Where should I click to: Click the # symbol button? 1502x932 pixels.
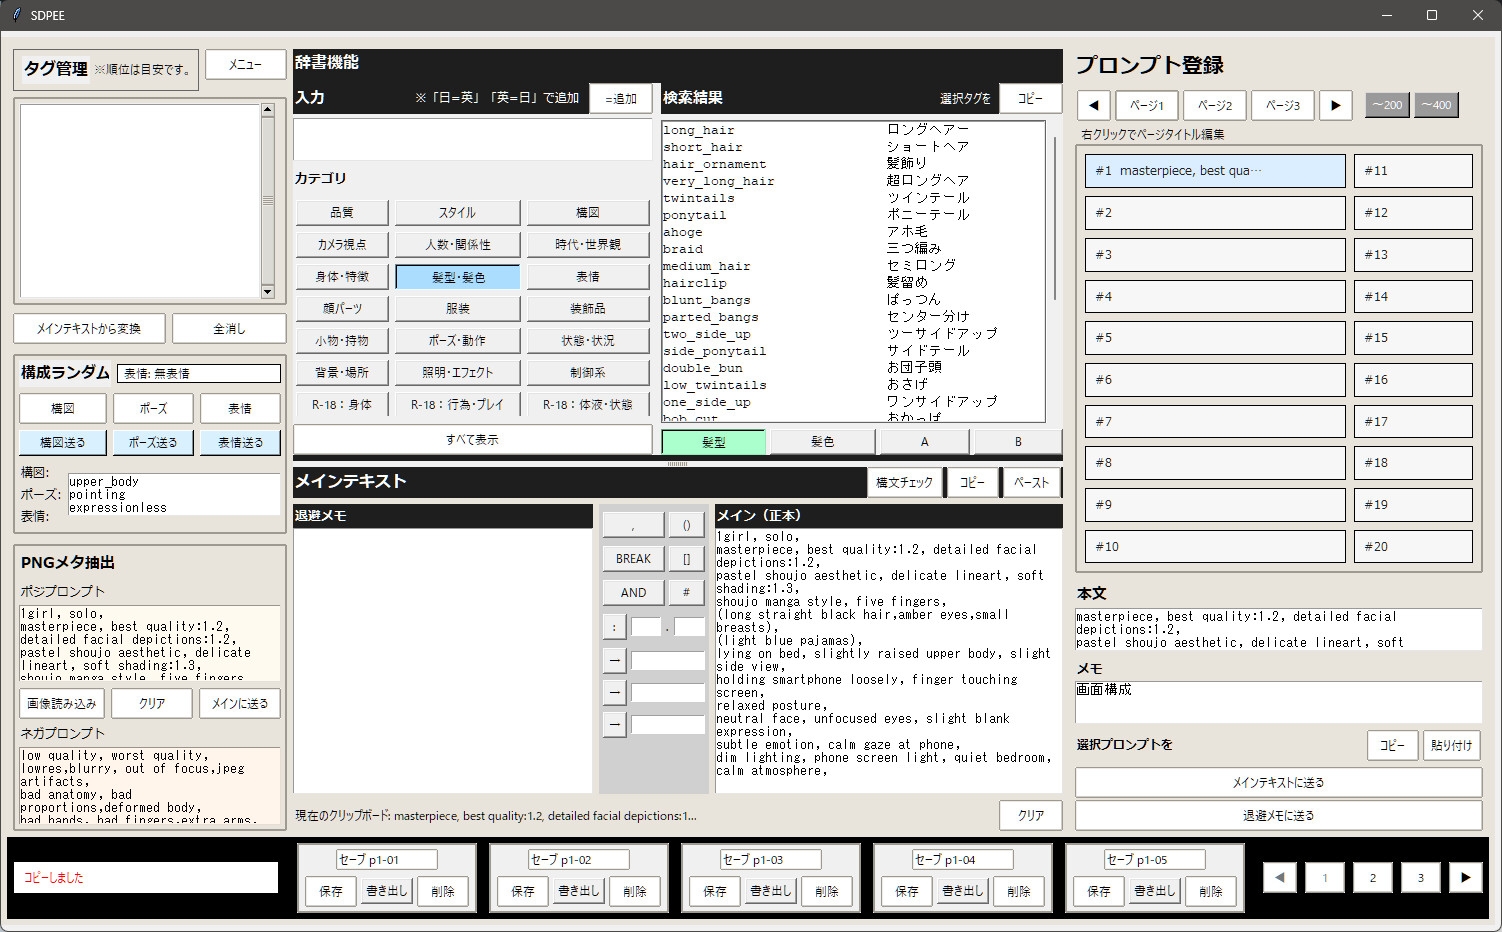pyautogui.click(x=686, y=592)
